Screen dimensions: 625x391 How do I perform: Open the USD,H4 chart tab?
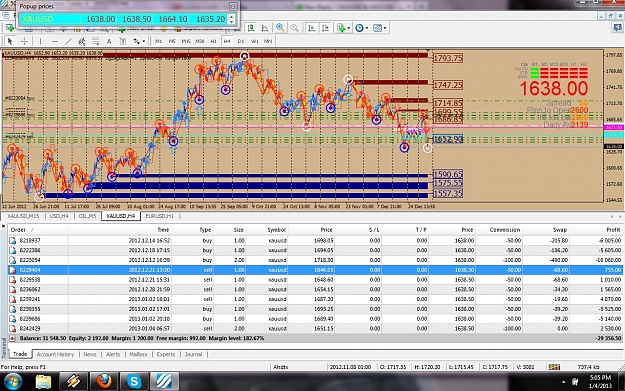59,216
